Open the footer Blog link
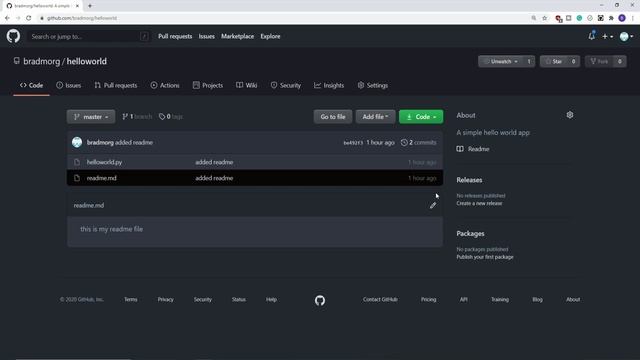Viewport: 640px width, 360px height. tap(537, 299)
